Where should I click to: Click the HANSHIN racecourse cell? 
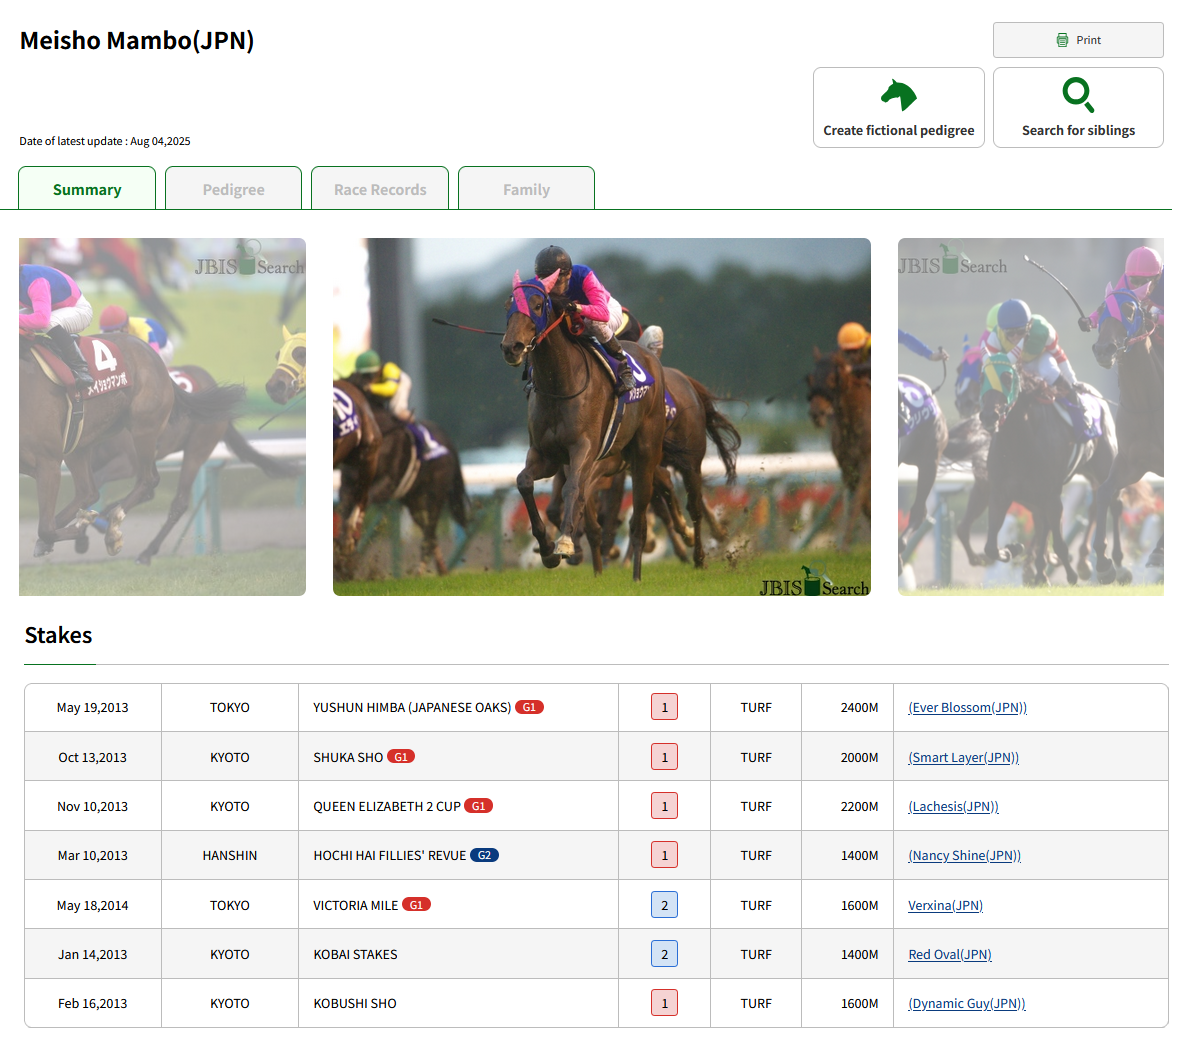click(229, 856)
